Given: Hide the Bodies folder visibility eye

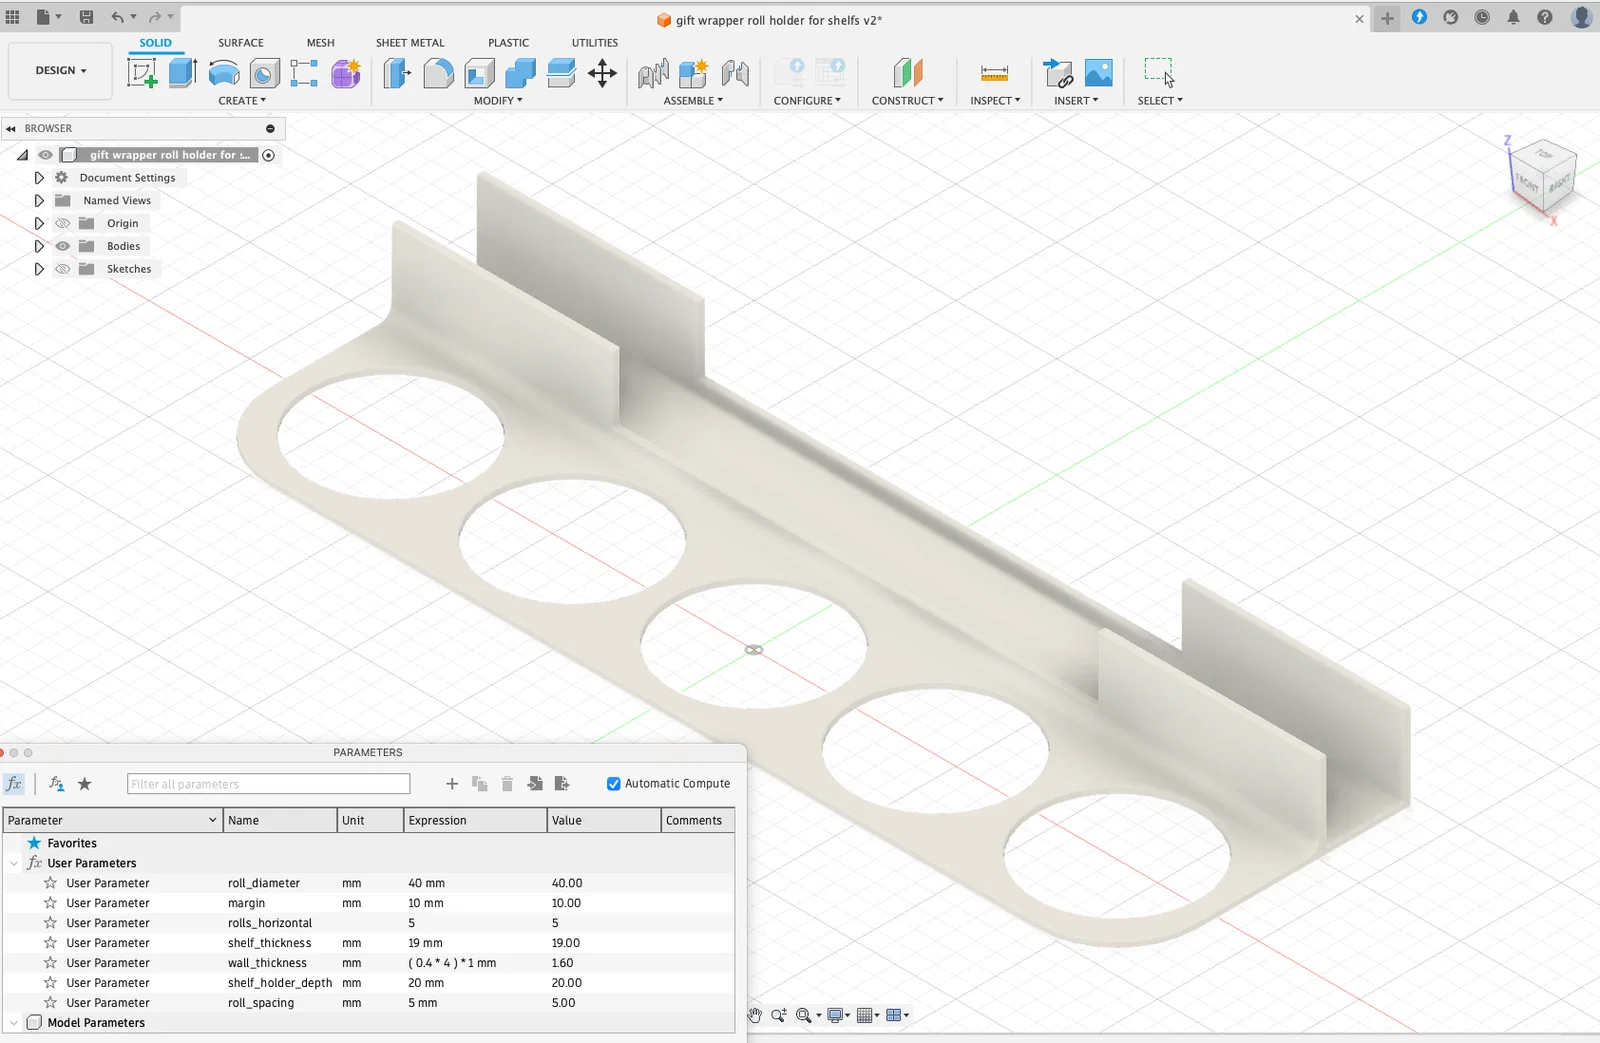Looking at the screenshot, I should 63,246.
